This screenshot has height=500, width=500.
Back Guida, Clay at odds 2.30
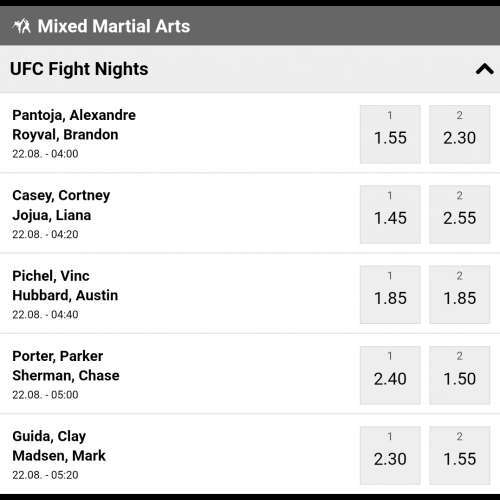coord(390,455)
